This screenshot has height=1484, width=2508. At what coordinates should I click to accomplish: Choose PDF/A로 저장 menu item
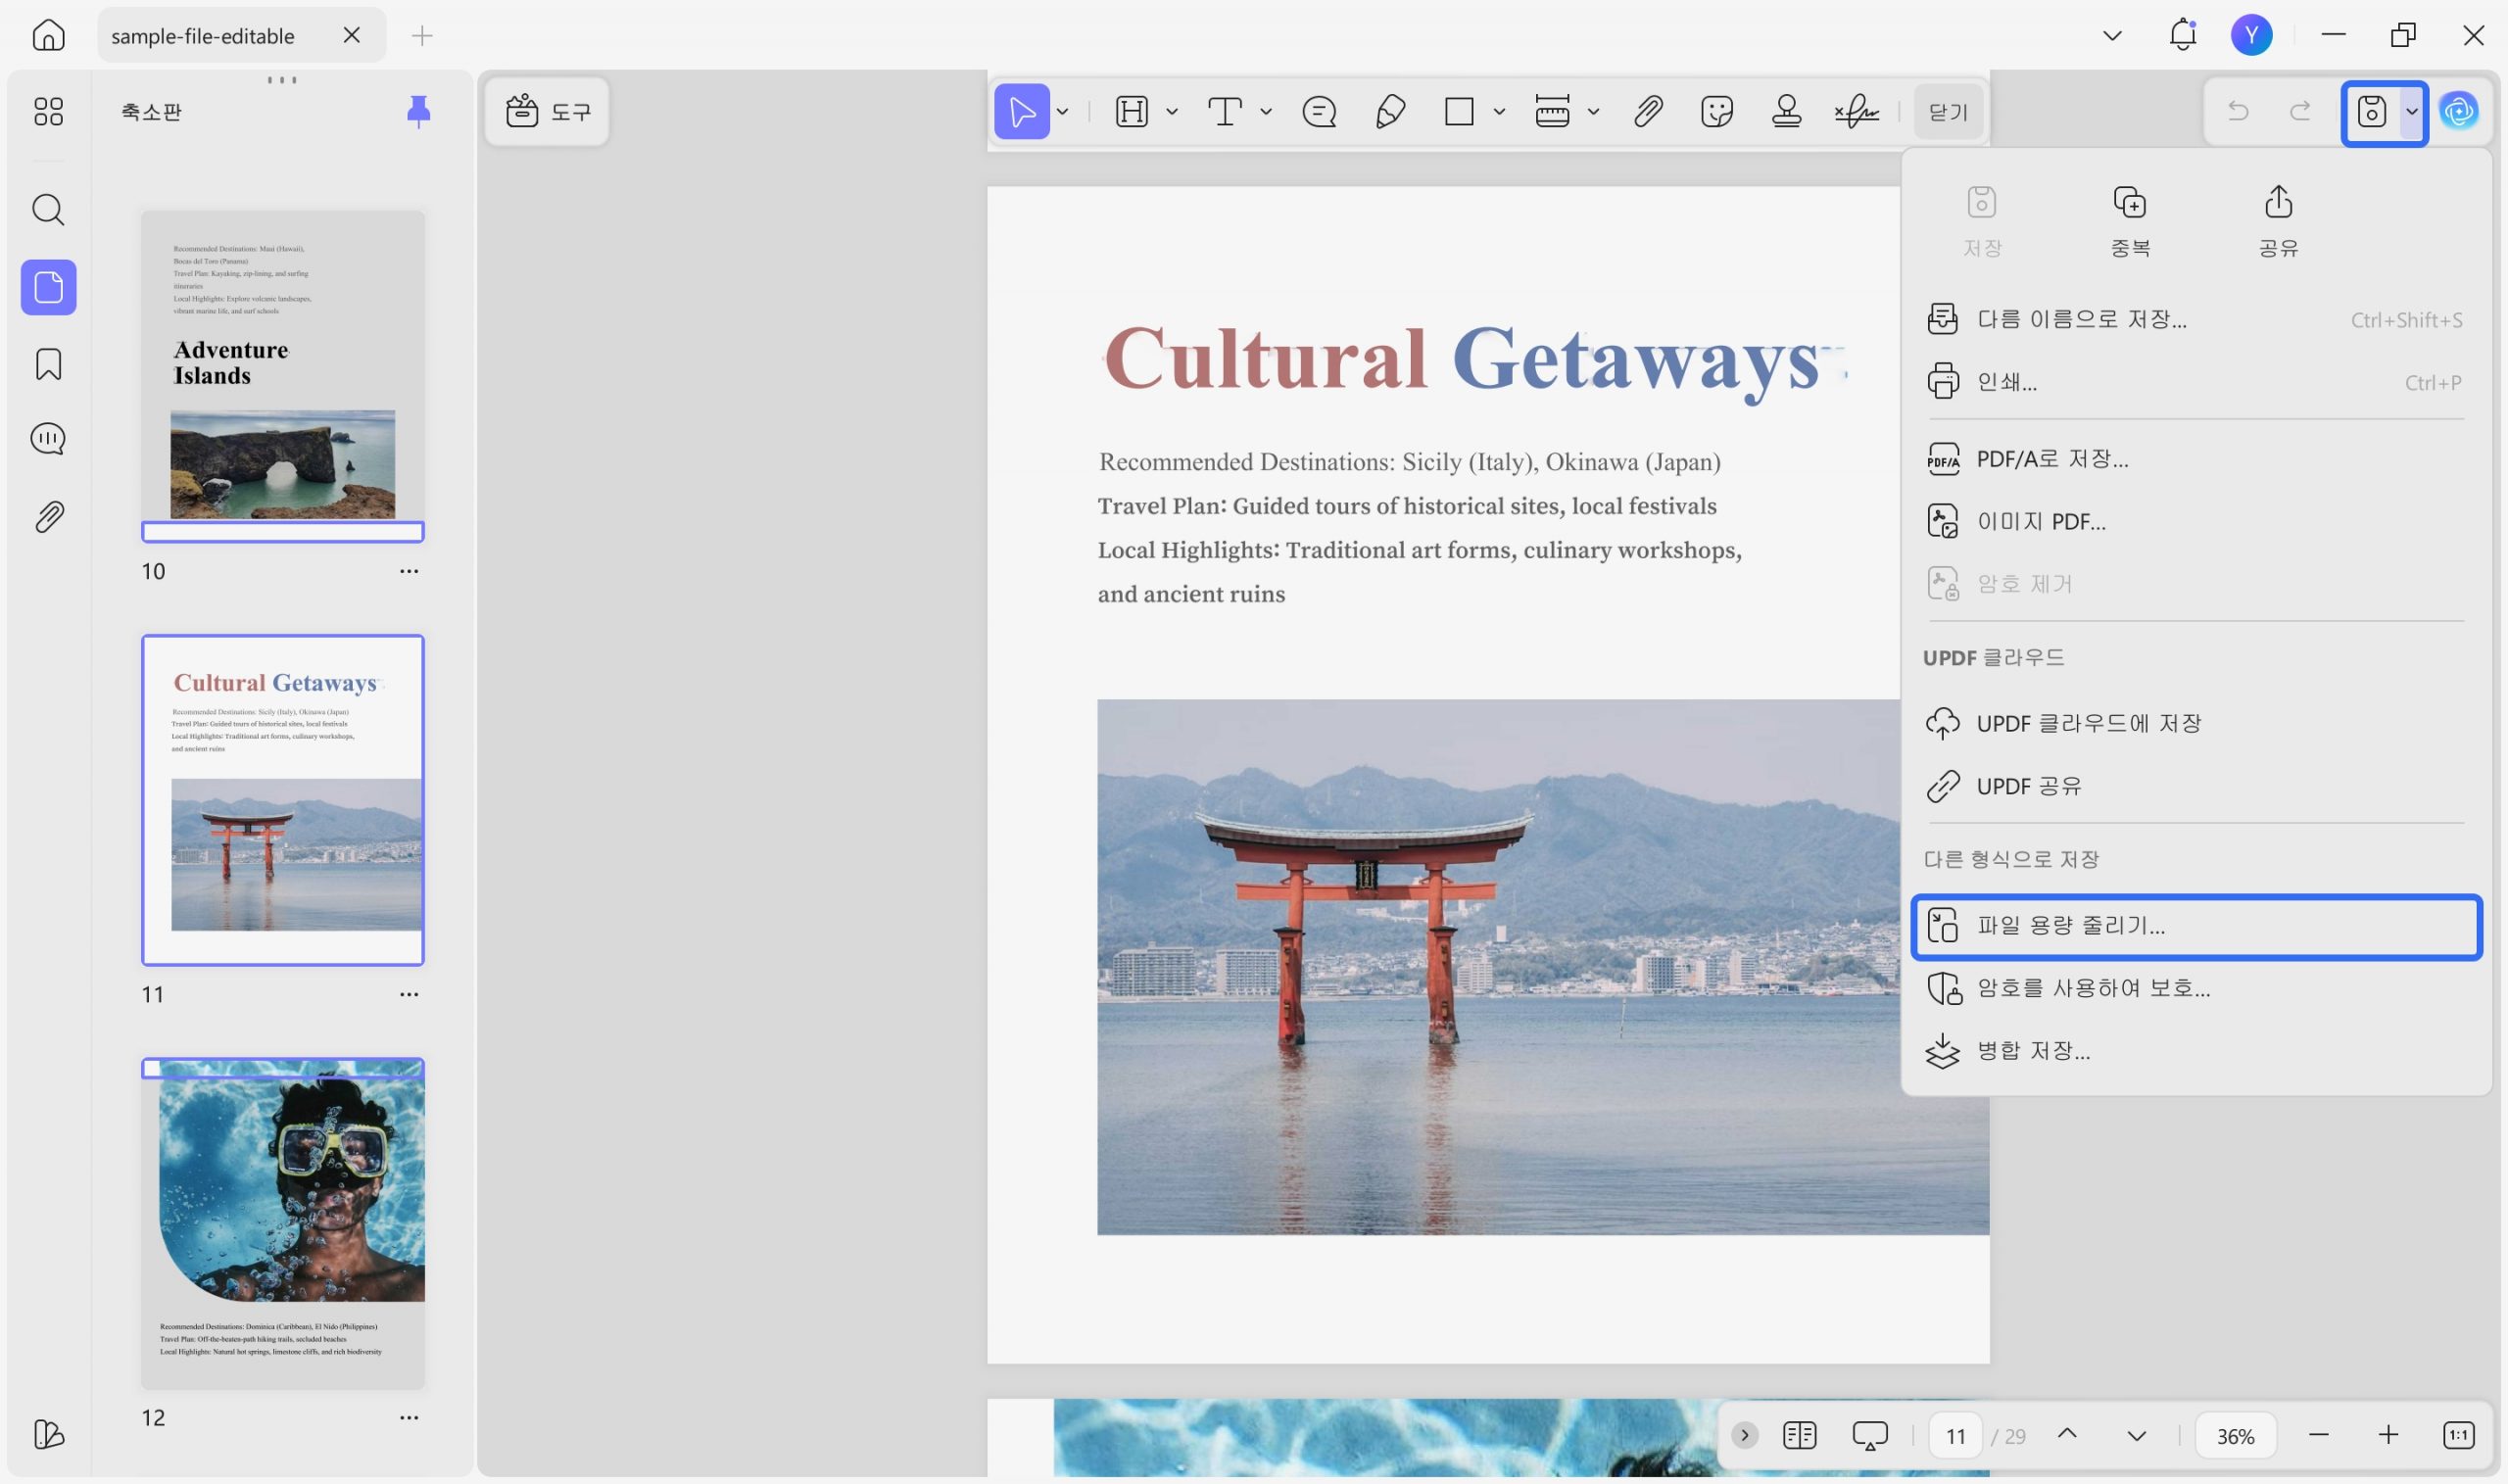click(2195, 459)
